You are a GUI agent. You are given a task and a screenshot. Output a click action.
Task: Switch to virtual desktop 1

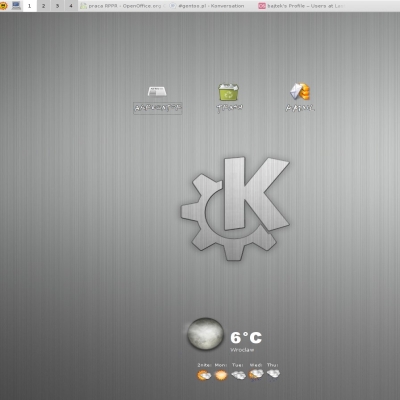(29, 6)
